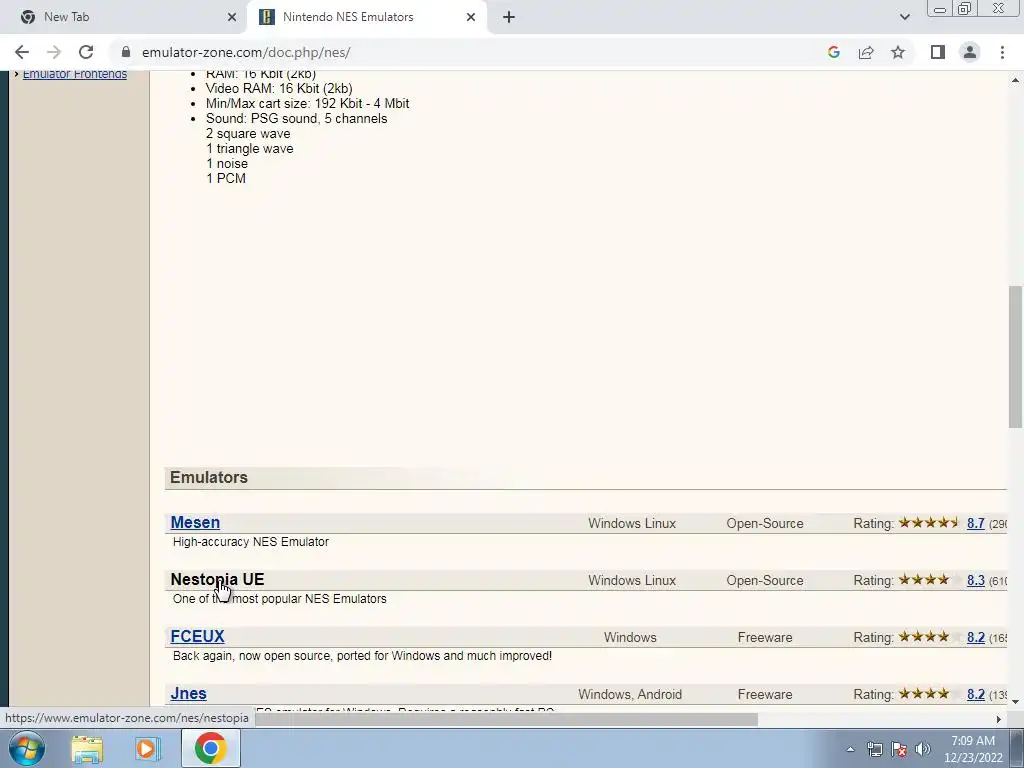This screenshot has width=1024, height=768.
Task: Open the Chrome profile avatar
Action: 970,52
